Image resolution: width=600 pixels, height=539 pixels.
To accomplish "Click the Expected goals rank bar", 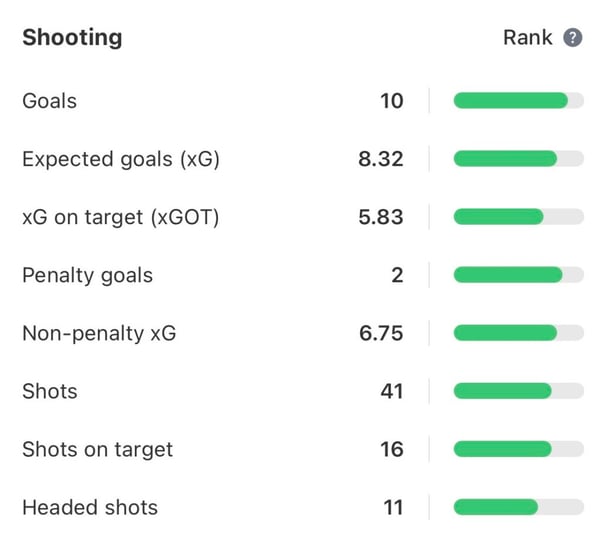I will coord(518,159).
